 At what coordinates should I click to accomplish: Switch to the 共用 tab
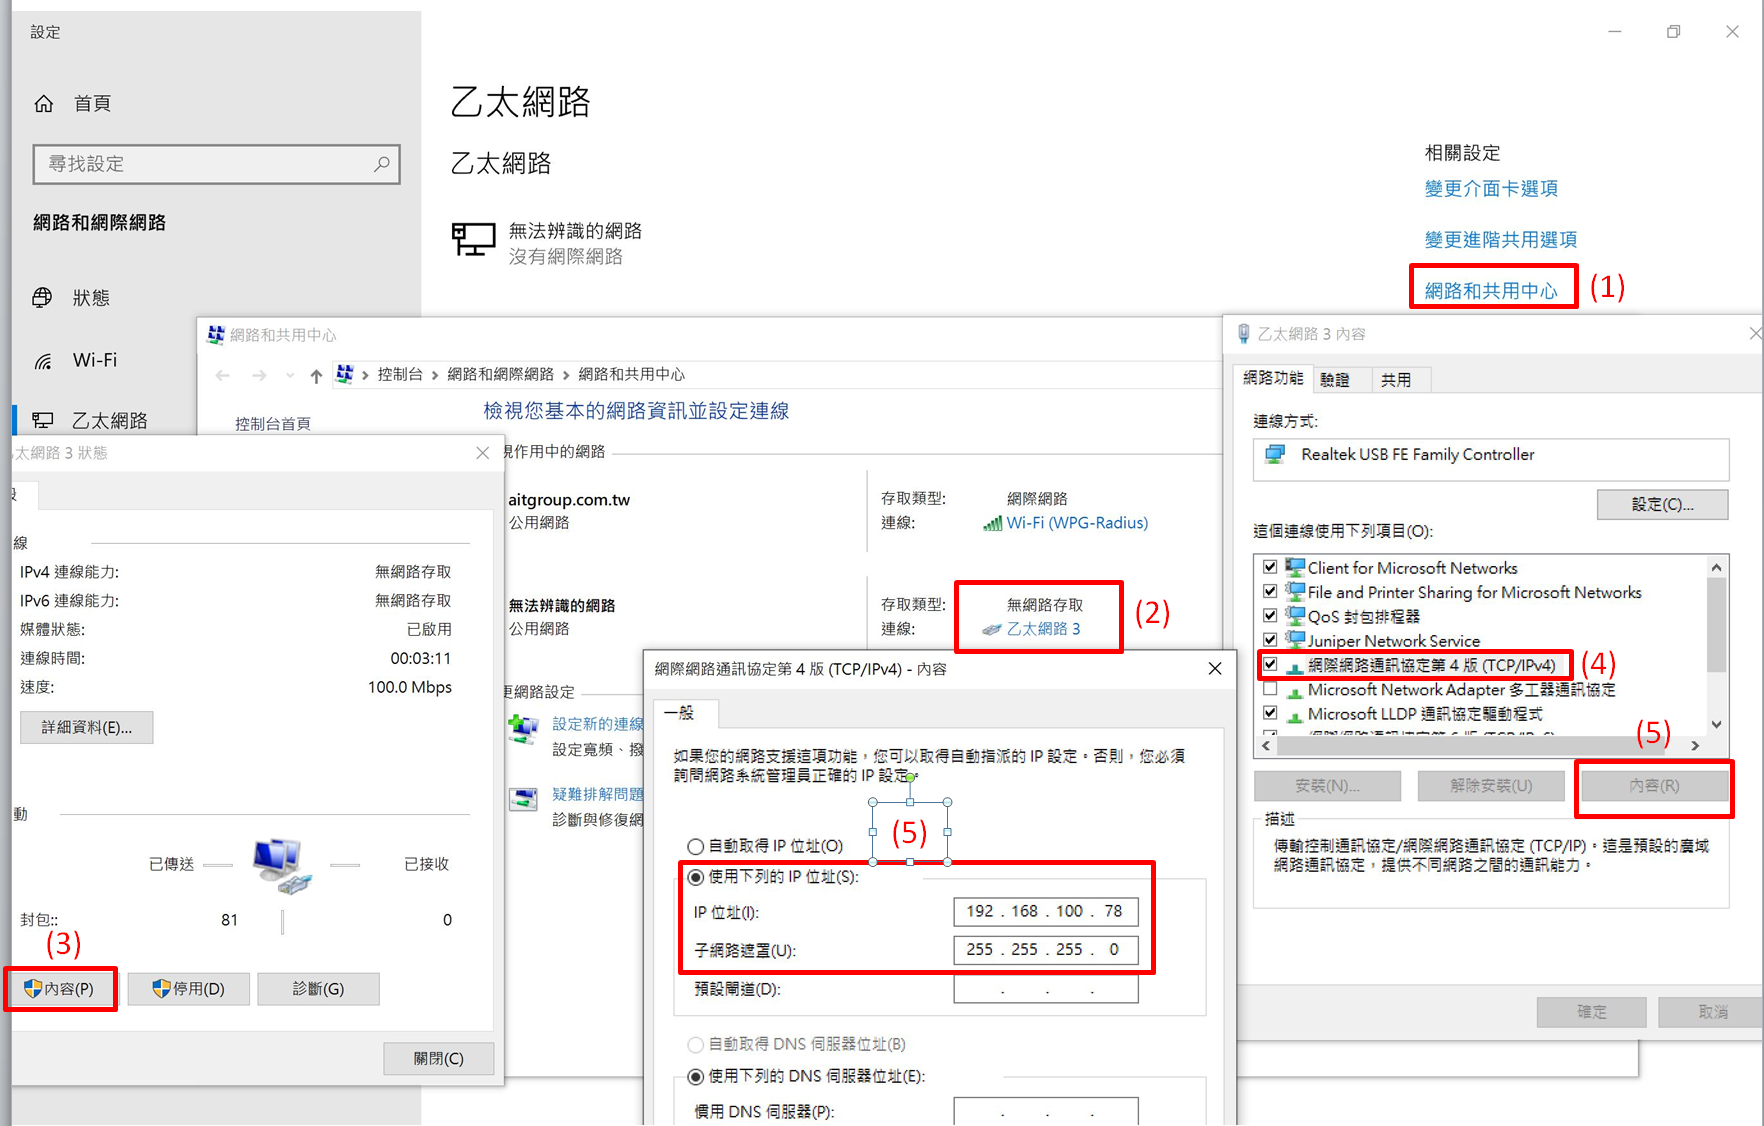(x=1395, y=380)
